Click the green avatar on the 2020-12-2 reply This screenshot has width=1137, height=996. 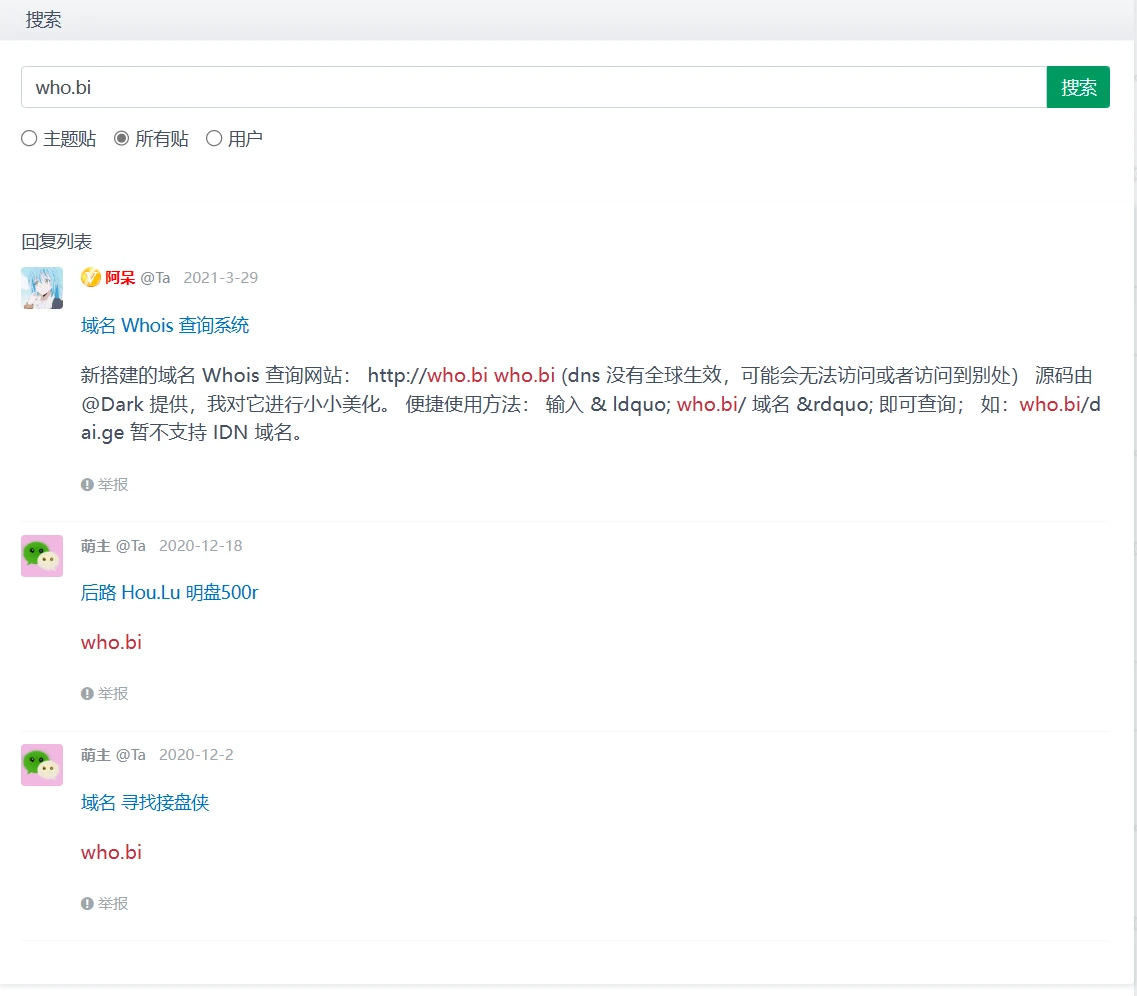(42, 765)
